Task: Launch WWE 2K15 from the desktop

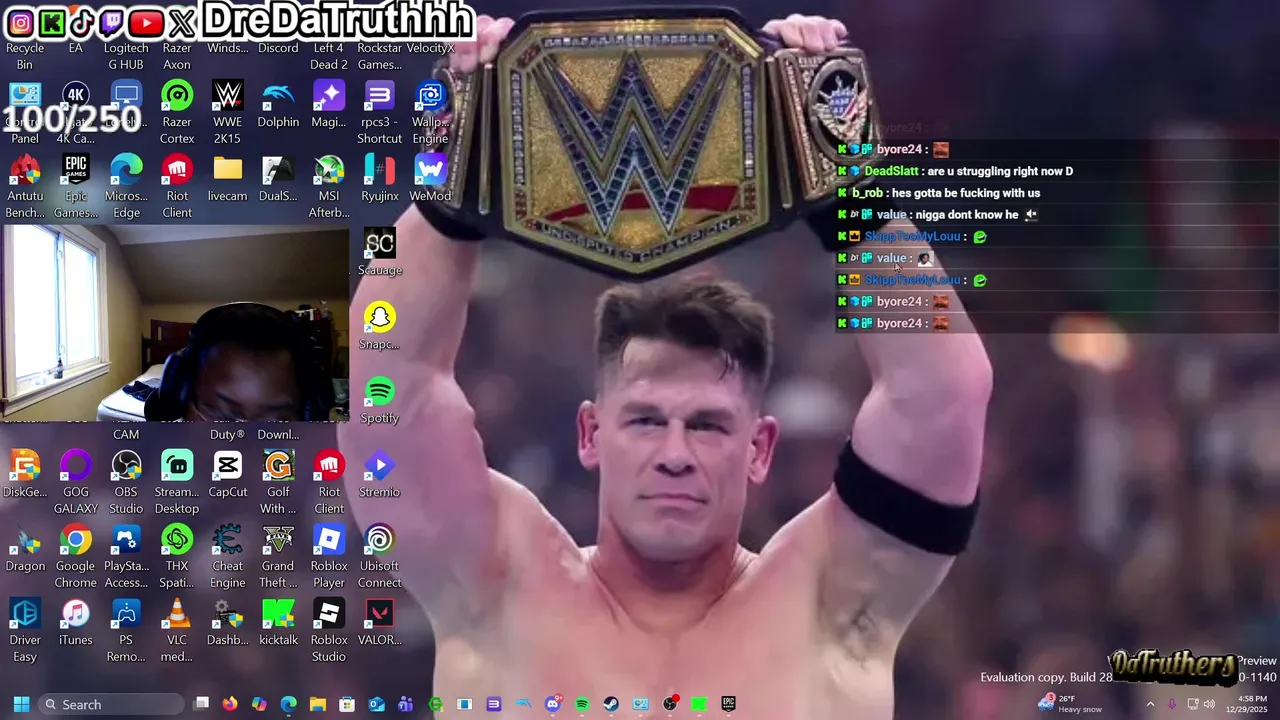Action: coord(228,113)
